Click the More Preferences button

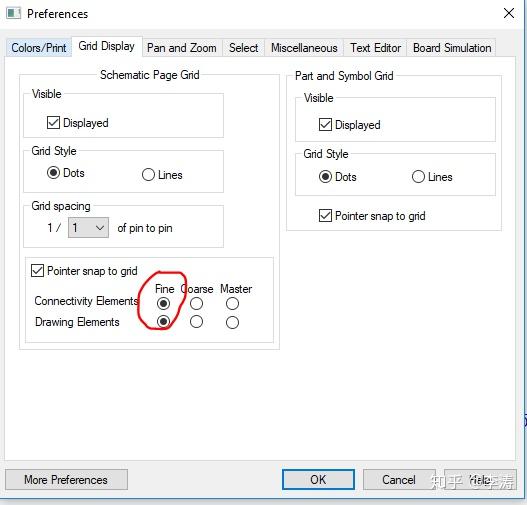(66, 479)
